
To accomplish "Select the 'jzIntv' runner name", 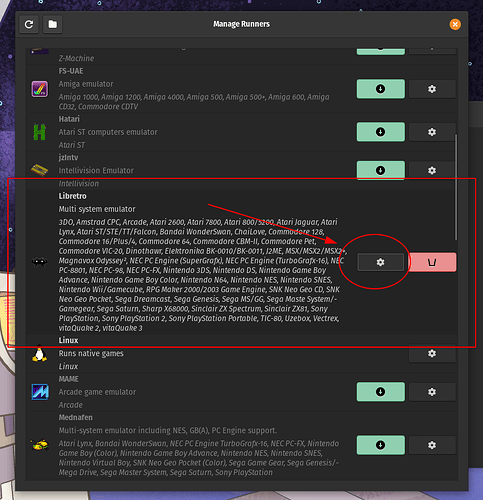I will pos(68,158).
